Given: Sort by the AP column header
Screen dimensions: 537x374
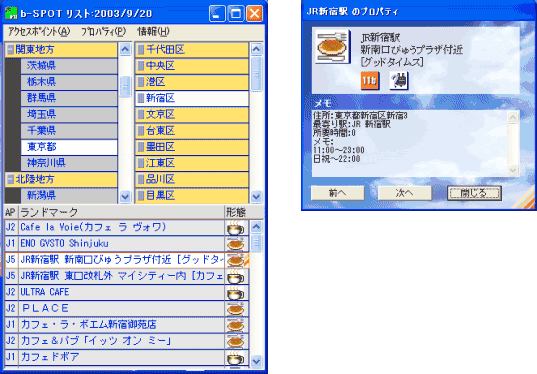Looking at the screenshot, I should coord(11,212).
